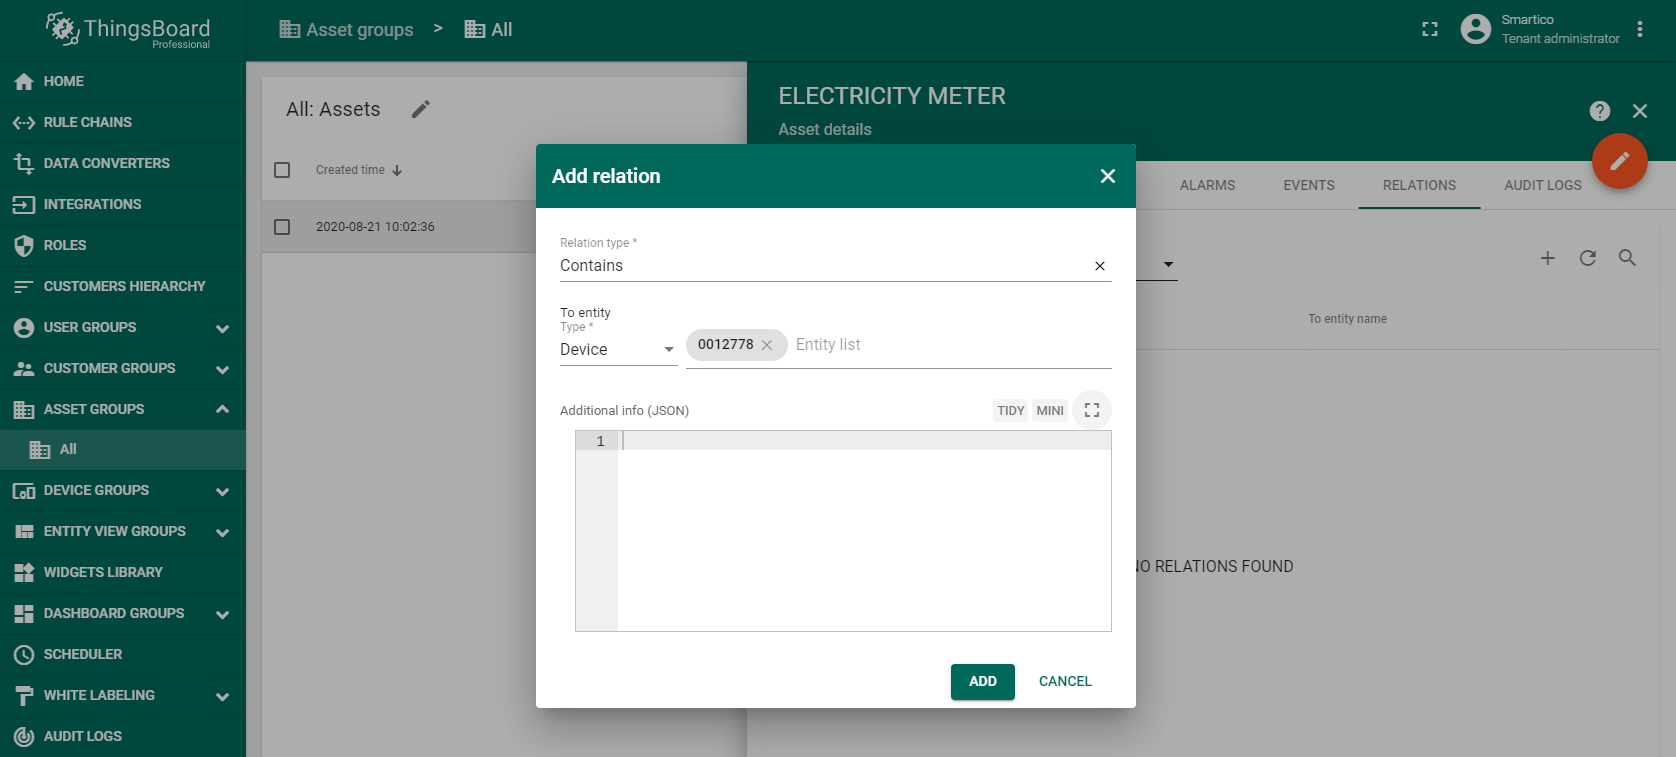Switch to the Audit Logs tab

pos(1542,185)
